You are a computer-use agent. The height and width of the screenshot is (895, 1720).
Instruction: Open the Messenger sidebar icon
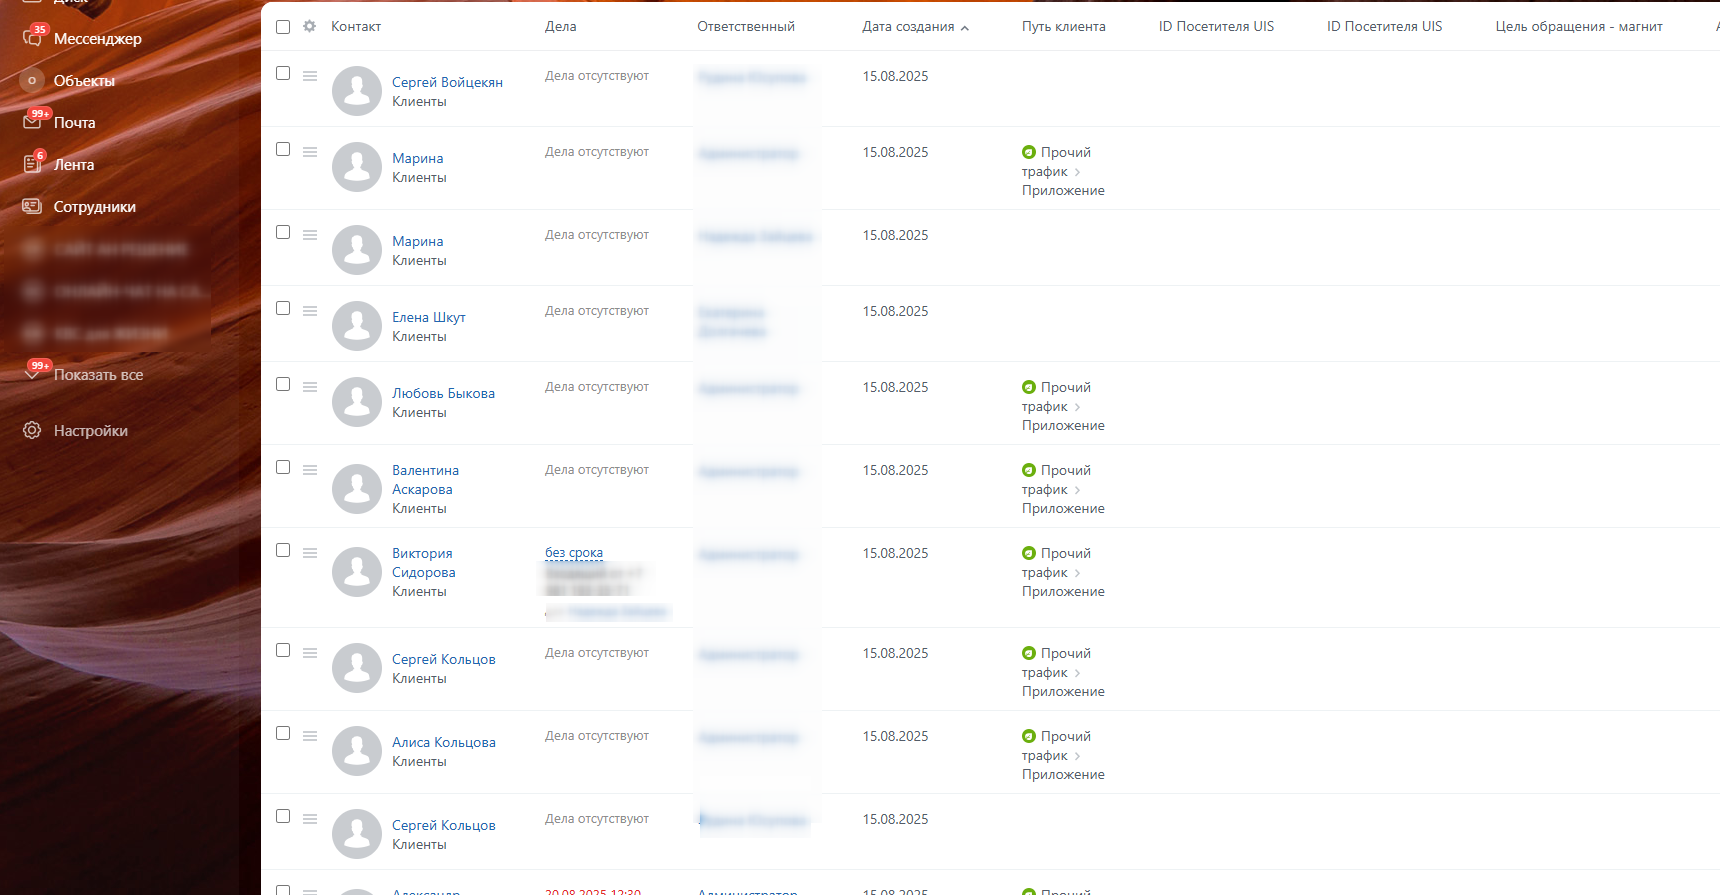click(x=32, y=38)
